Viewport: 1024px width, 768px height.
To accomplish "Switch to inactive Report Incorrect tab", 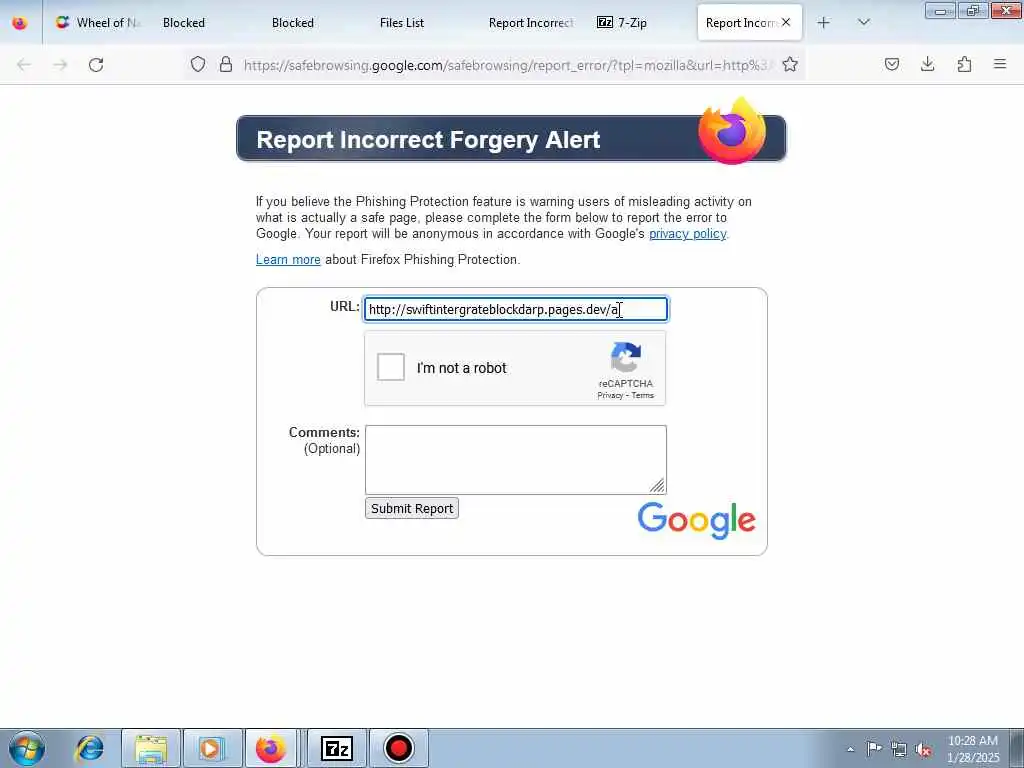I will [530, 23].
